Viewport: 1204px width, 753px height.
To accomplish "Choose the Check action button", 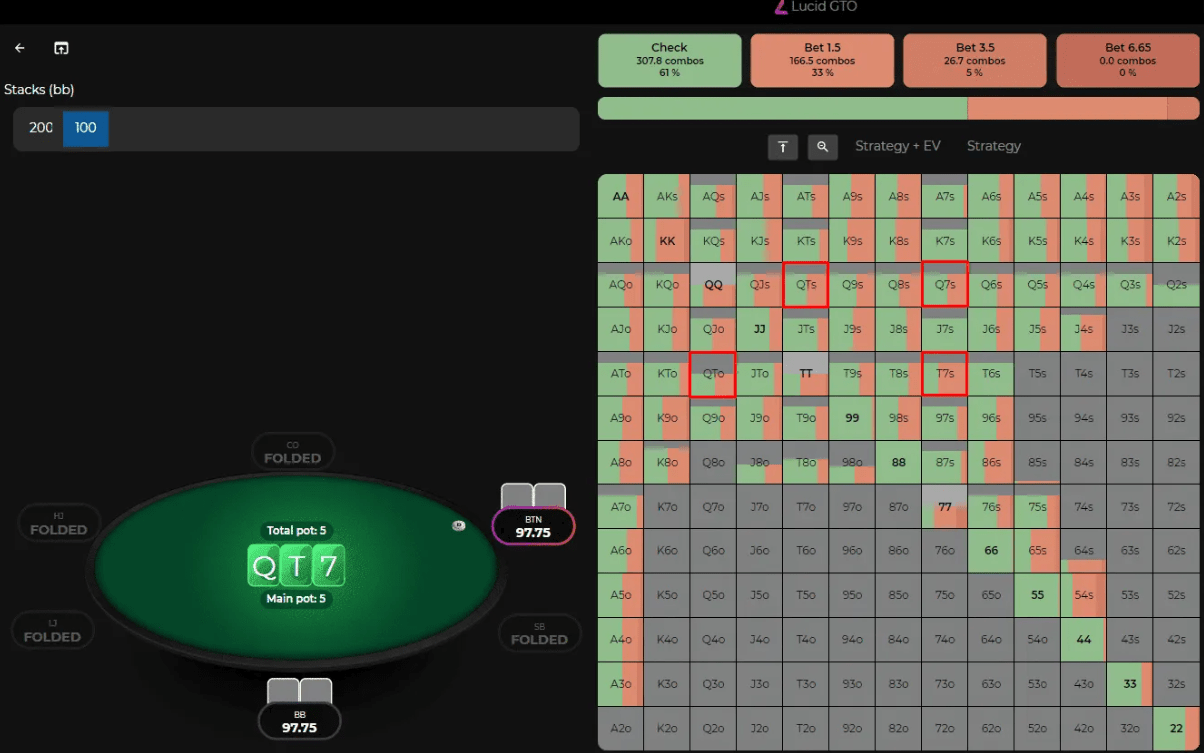I will tap(669, 60).
